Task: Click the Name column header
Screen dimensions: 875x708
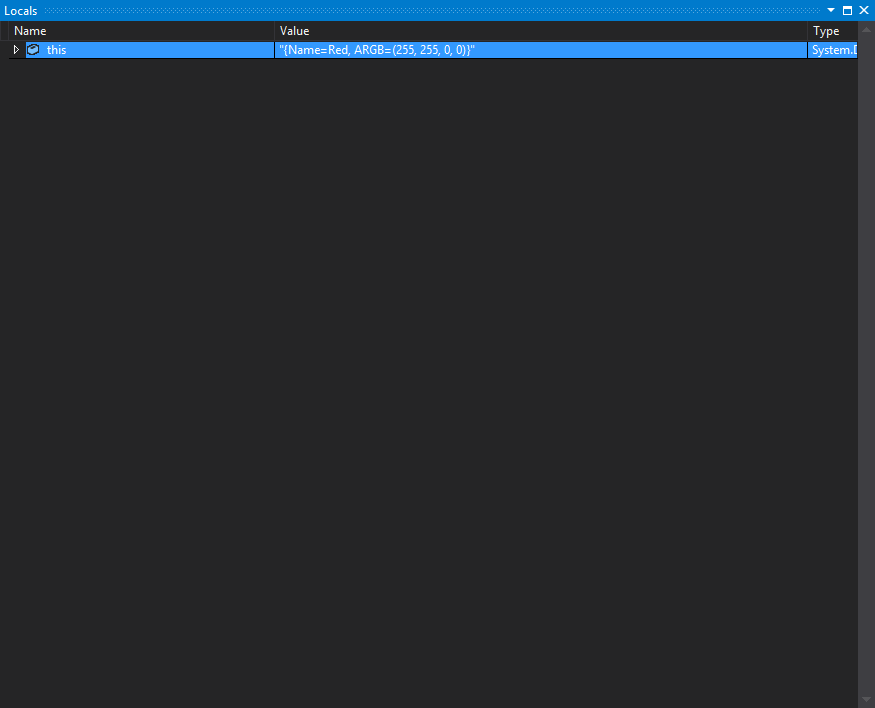Action: (30, 30)
